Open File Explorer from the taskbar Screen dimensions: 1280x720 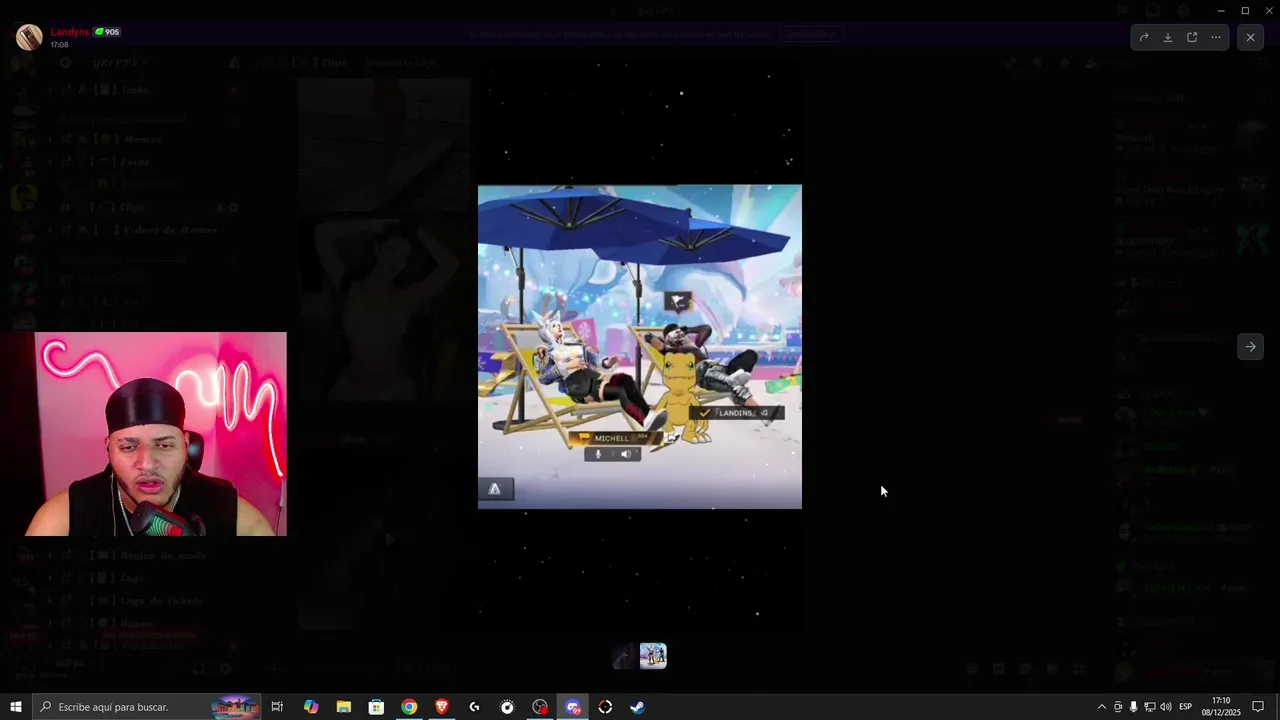343,707
